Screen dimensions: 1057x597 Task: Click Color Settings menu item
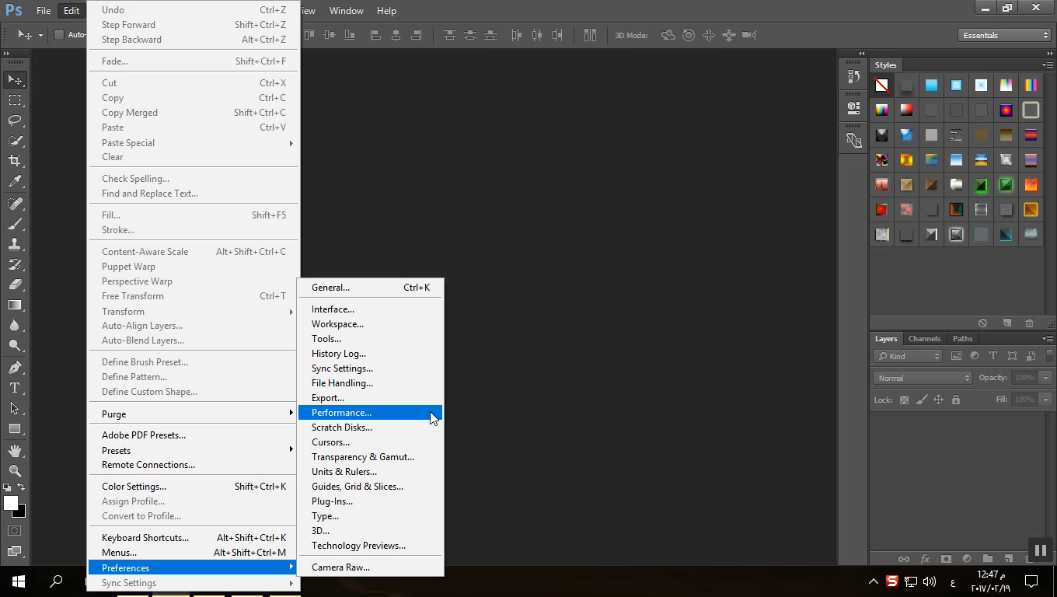[x=193, y=486]
